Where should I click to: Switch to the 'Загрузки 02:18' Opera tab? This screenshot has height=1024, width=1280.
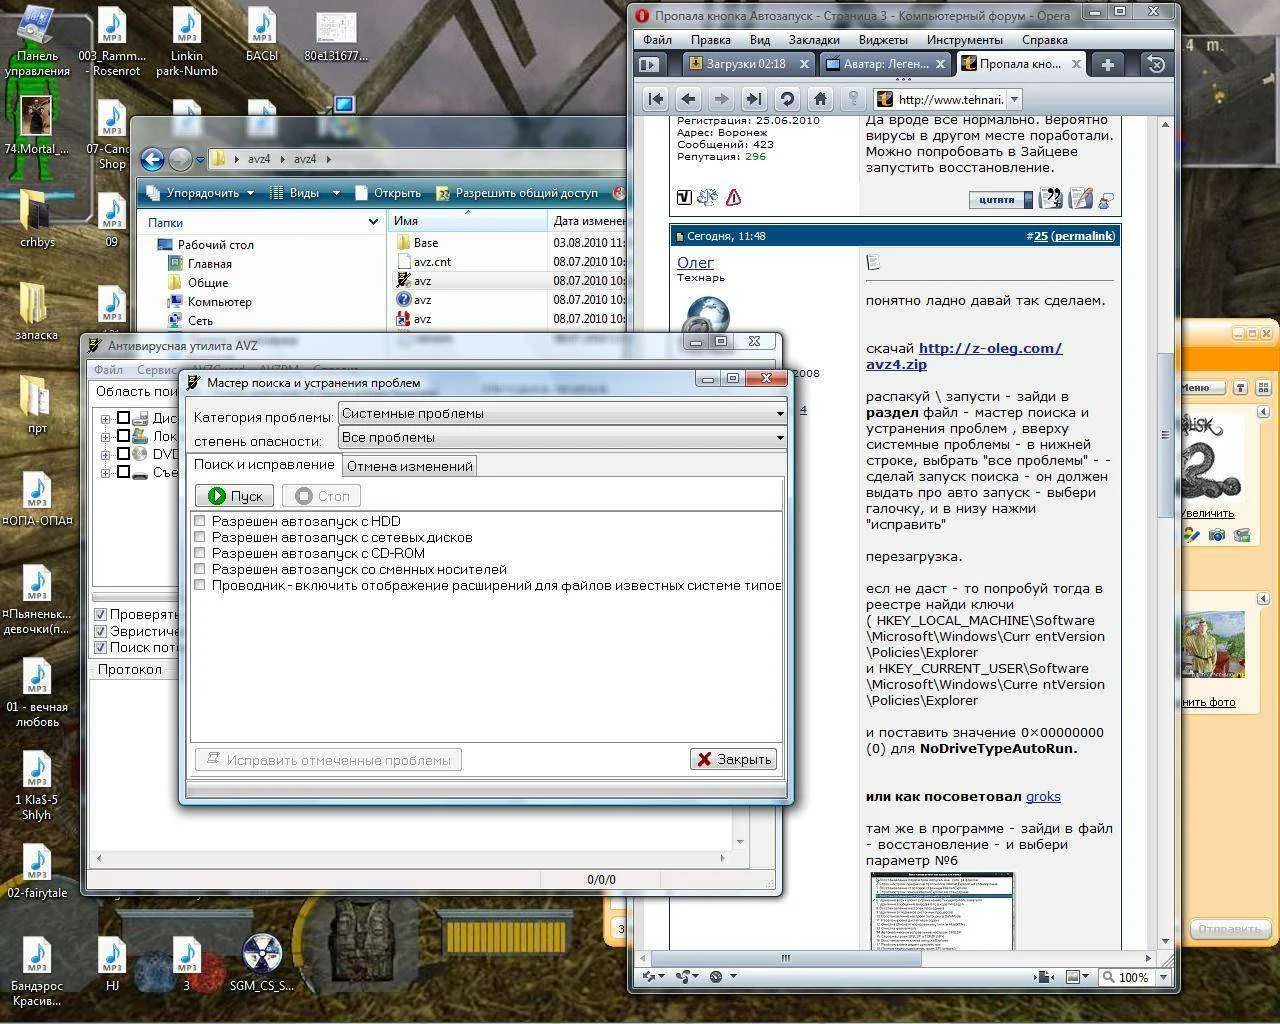pos(748,64)
